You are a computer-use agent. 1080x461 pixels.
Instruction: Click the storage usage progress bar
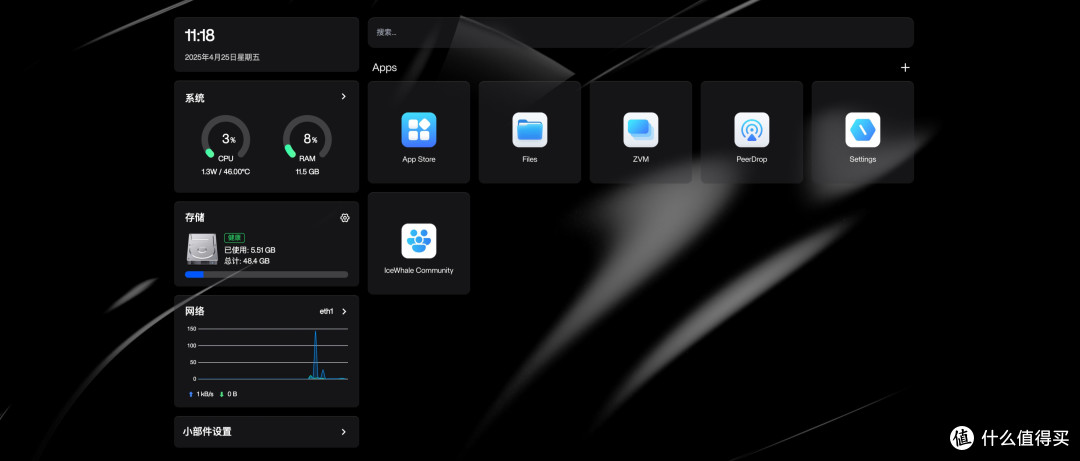click(x=267, y=274)
